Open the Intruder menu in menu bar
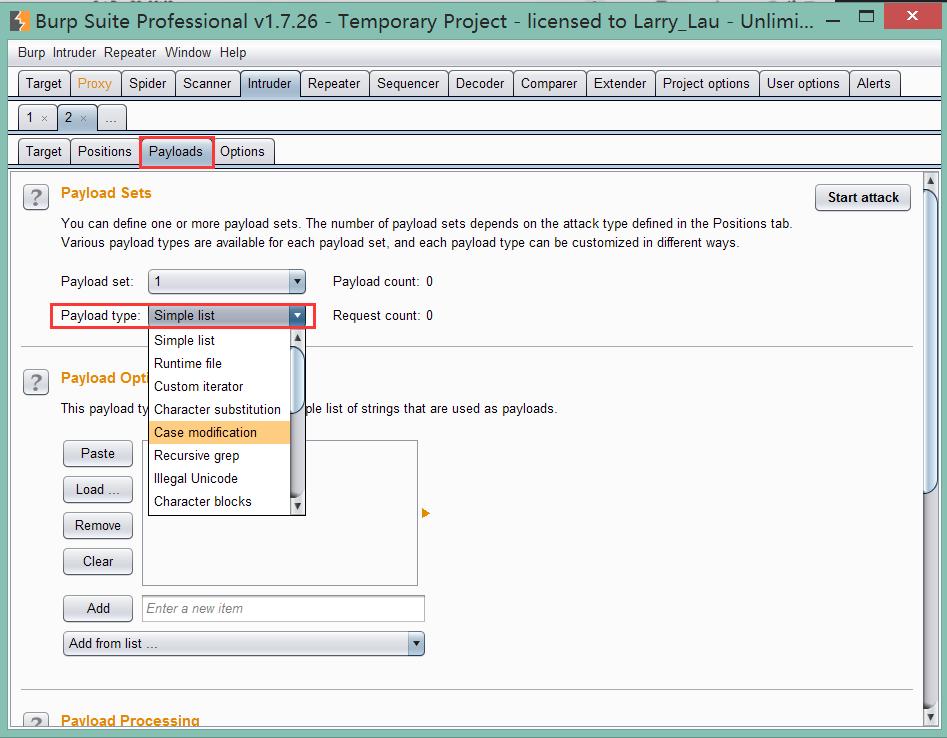This screenshot has width=947, height=738. (74, 53)
